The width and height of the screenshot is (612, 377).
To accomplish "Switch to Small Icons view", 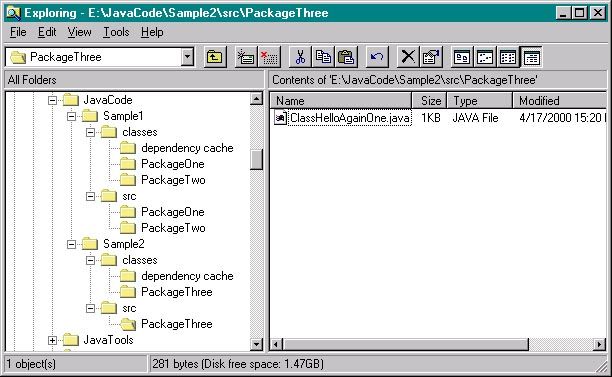I will (485, 57).
